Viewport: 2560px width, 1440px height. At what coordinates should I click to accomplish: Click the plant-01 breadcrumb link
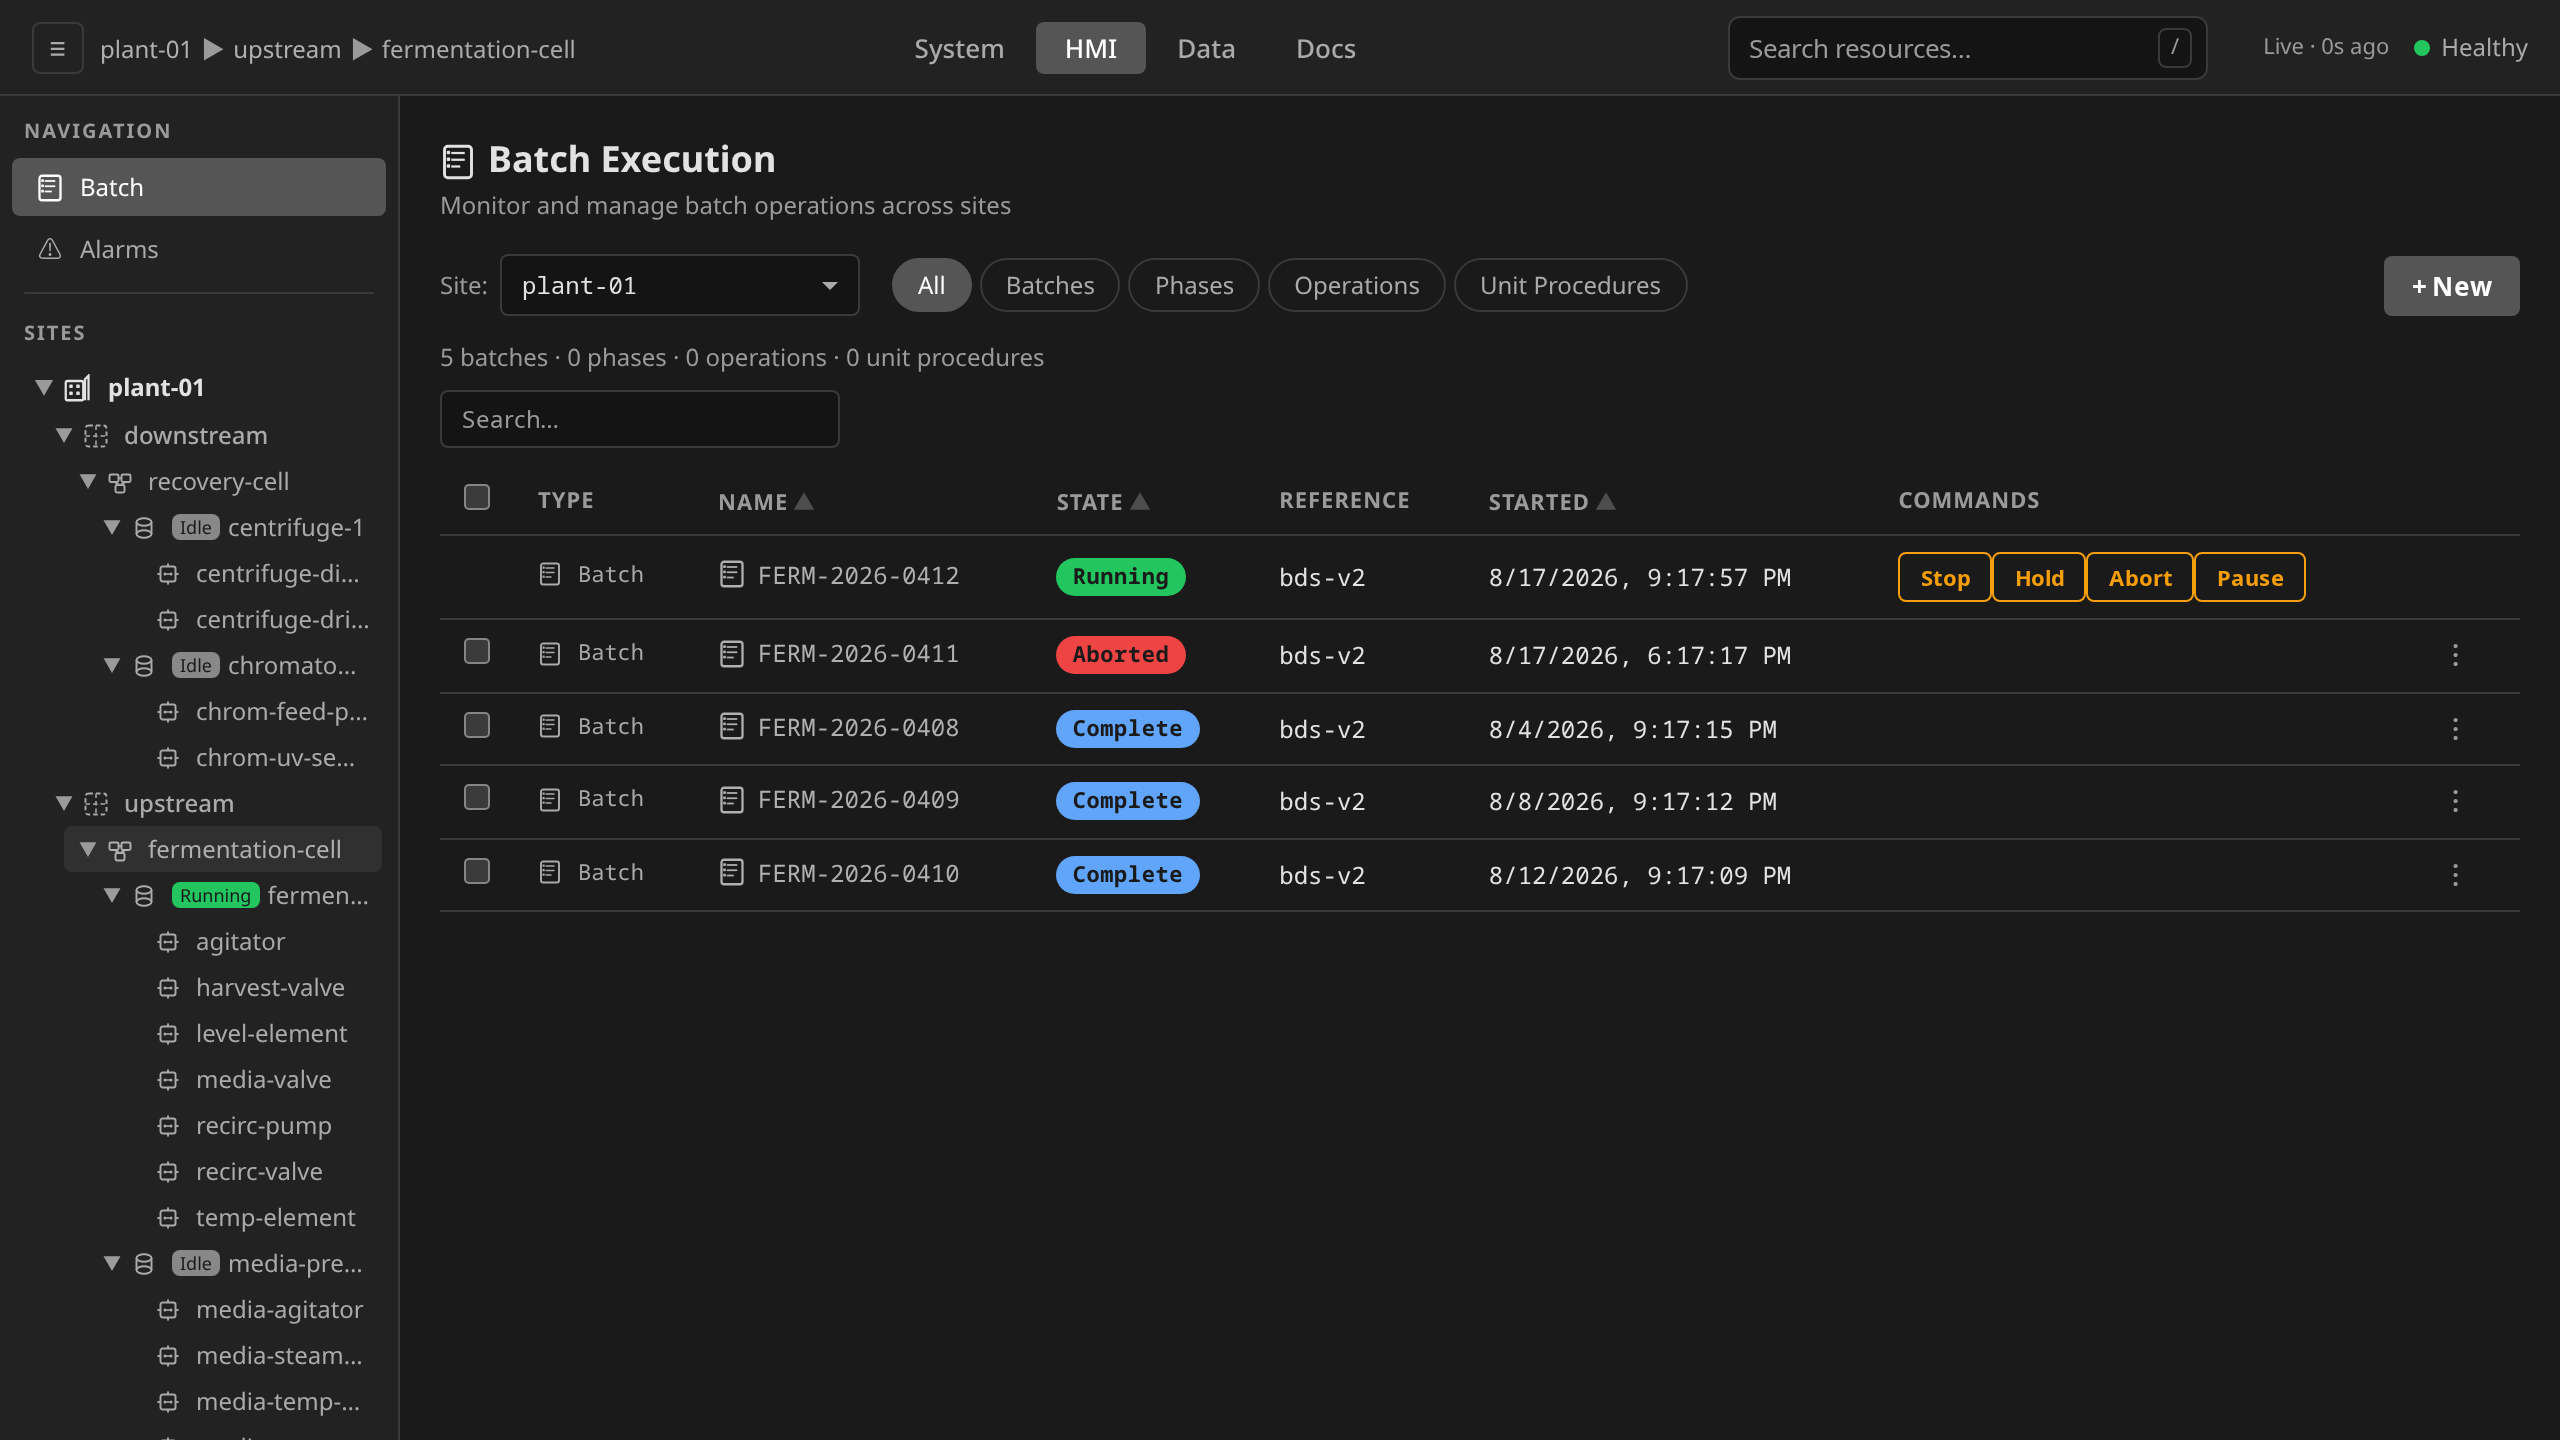(x=145, y=49)
